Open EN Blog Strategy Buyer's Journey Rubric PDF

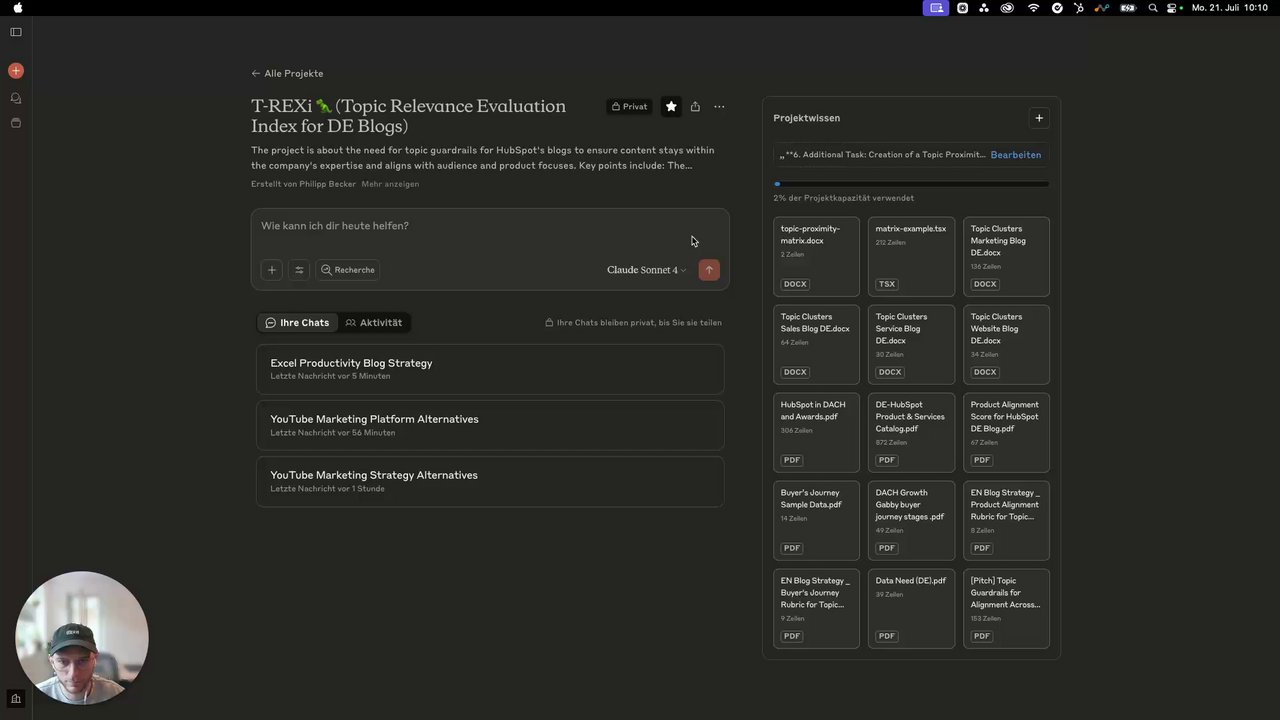pyautogui.click(x=816, y=609)
